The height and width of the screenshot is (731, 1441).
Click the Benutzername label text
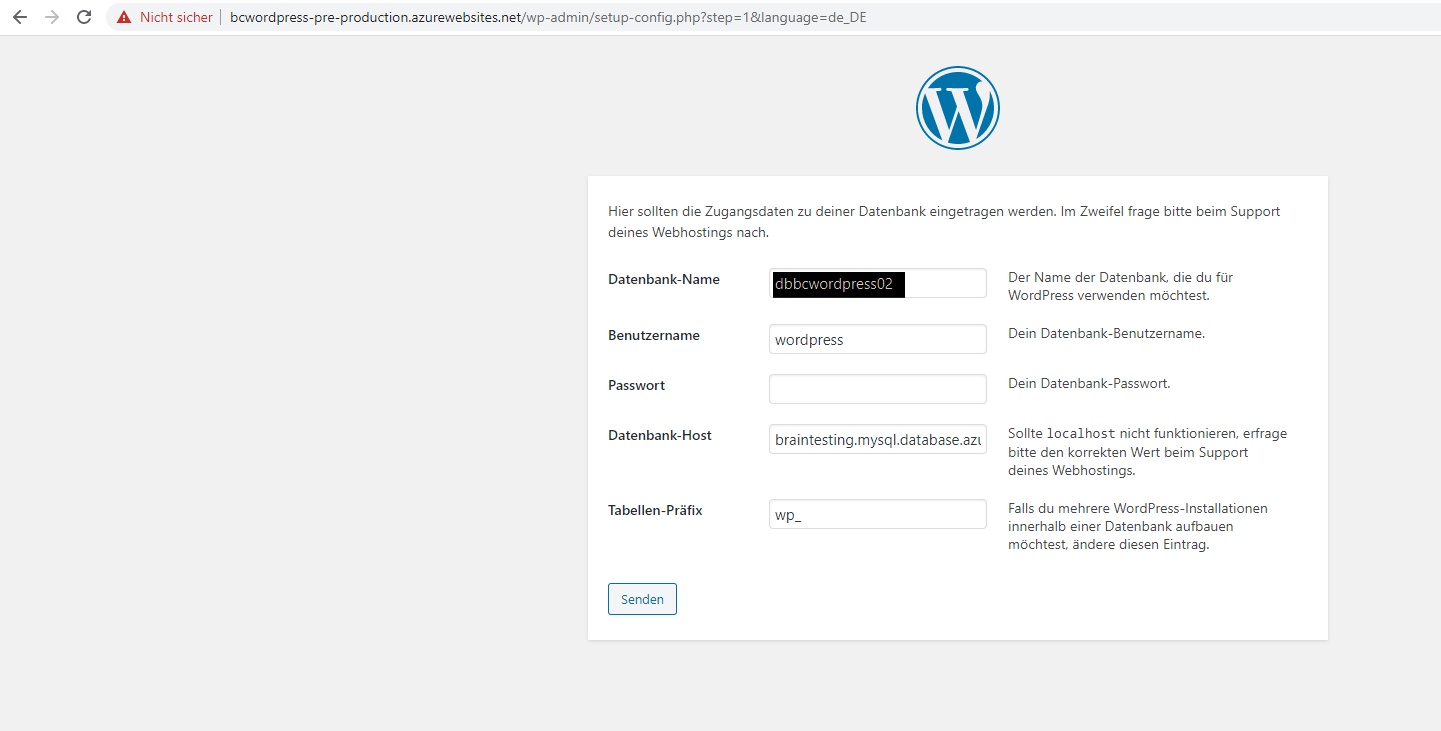[x=653, y=335]
